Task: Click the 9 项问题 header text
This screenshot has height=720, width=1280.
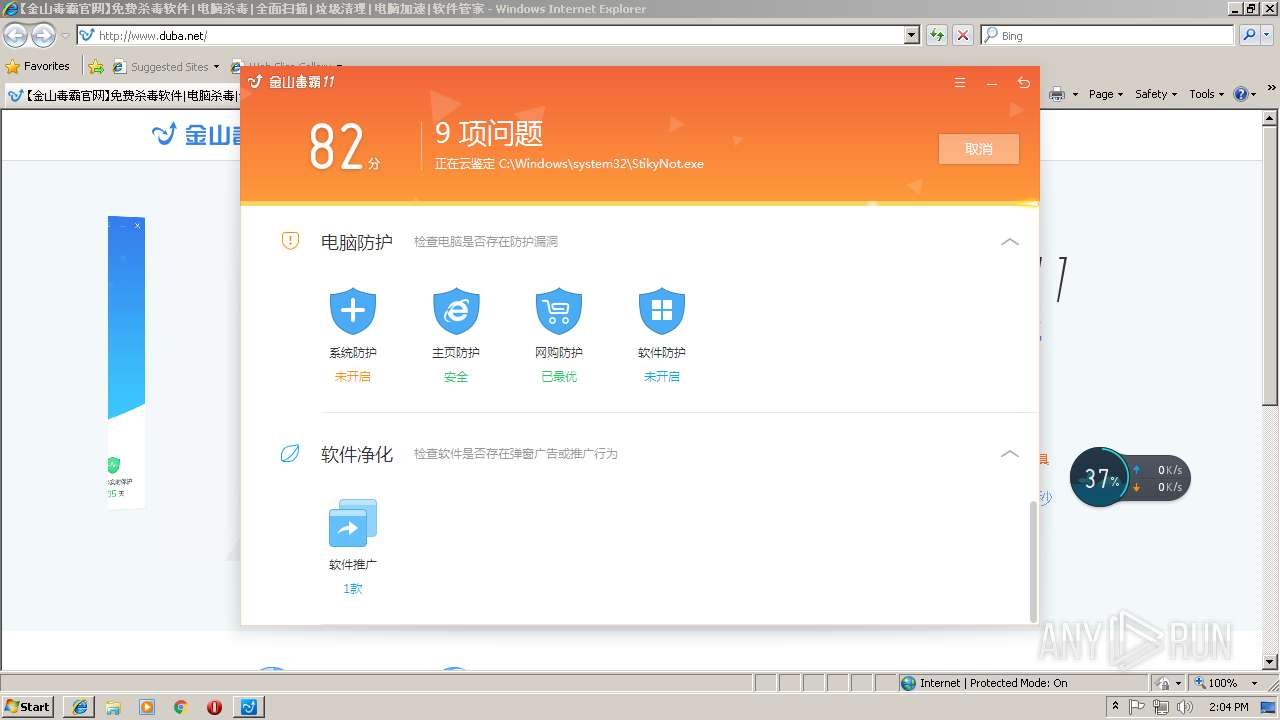Action: [489, 134]
